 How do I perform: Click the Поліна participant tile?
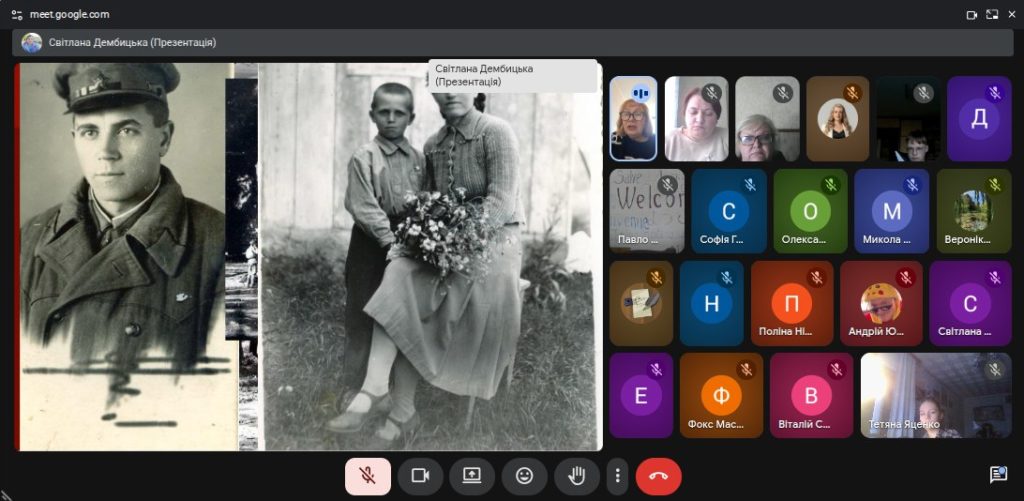(x=791, y=303)
